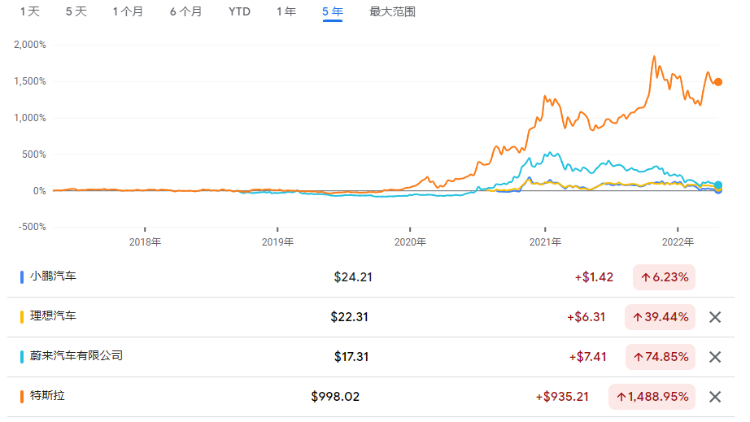
Task: Select the 5 天 time range
Action: coord(76,12)
